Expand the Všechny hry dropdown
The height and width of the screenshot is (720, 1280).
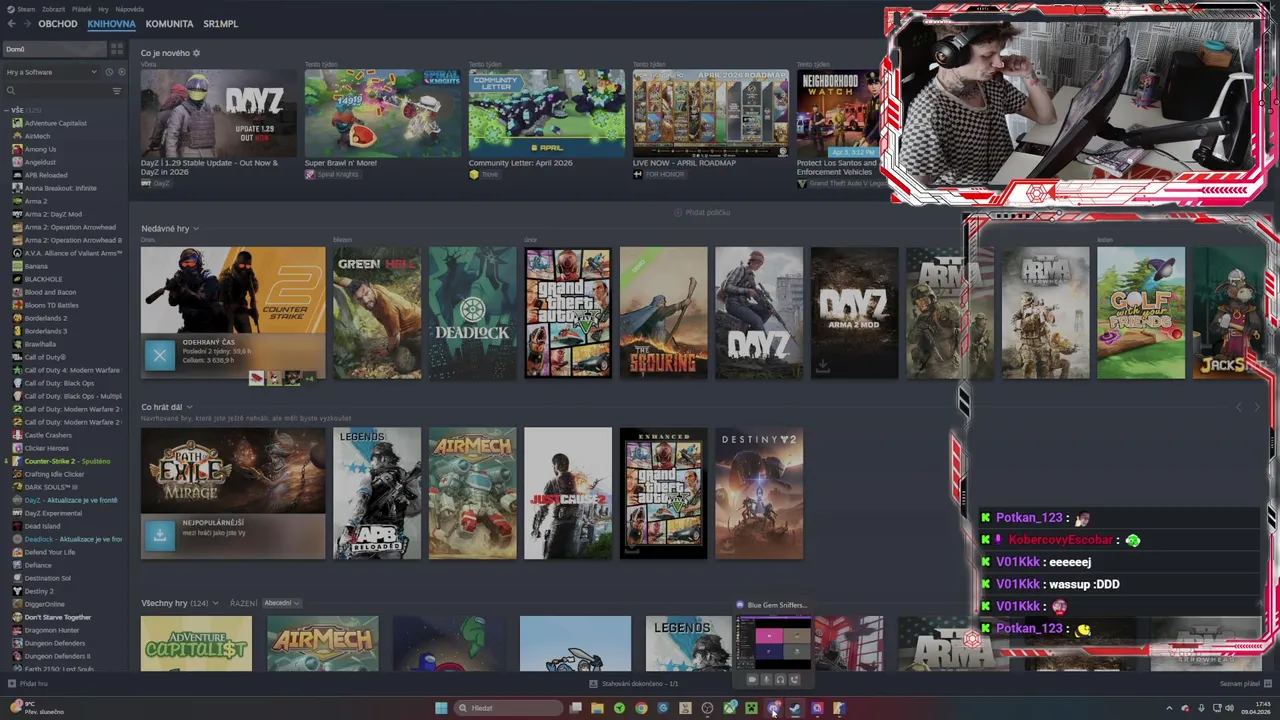click(x=214, y=603)
